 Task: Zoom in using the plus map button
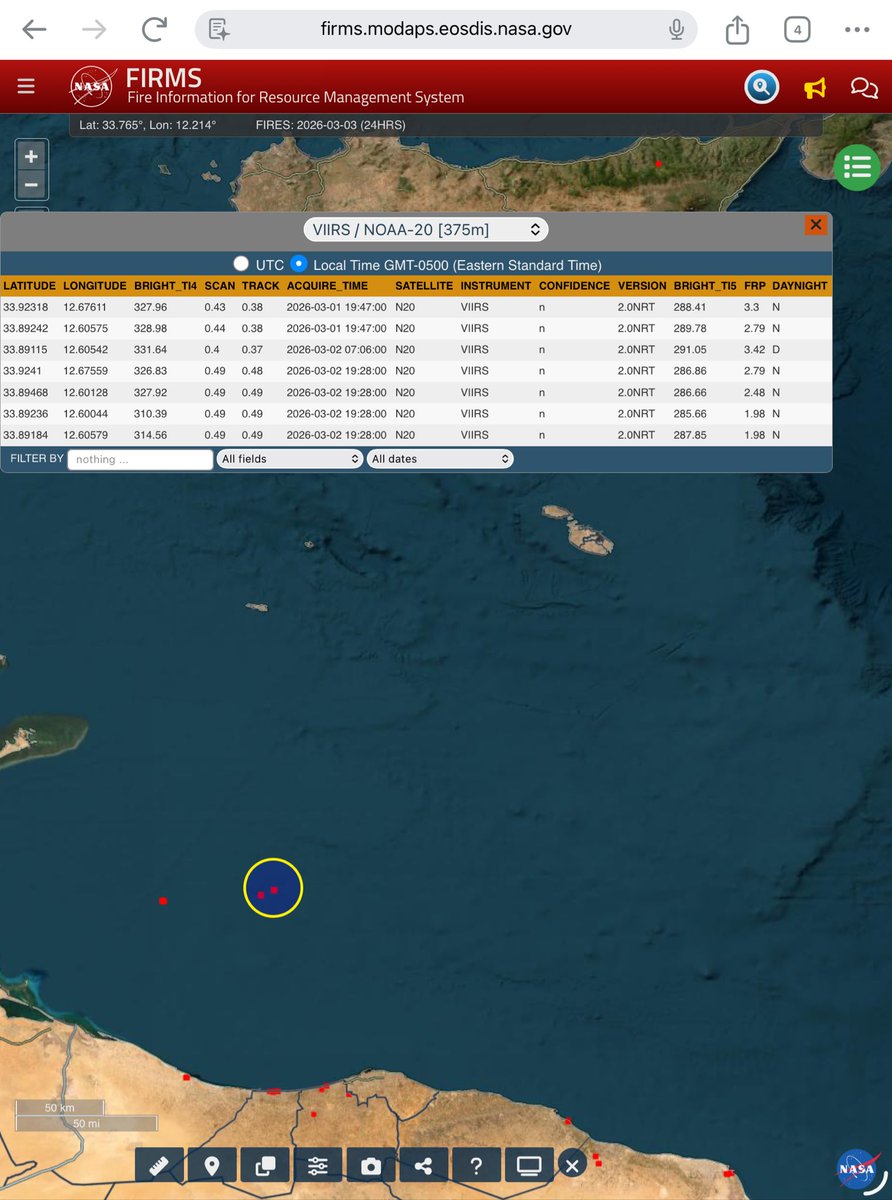pyautogui.click(x=31, y=156)
